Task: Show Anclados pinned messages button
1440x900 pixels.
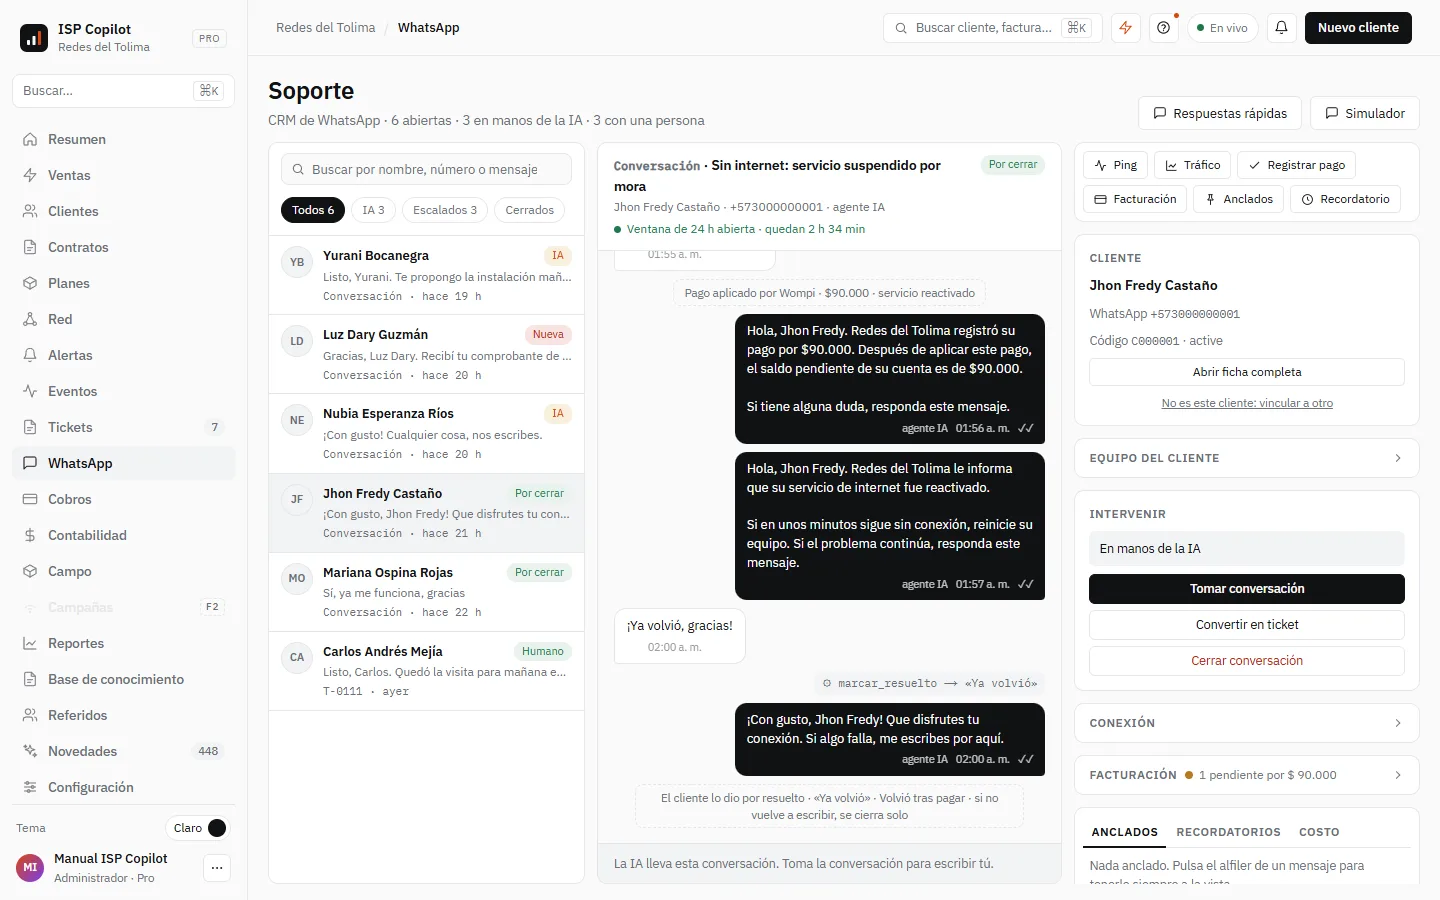Action: point(1238,199)
